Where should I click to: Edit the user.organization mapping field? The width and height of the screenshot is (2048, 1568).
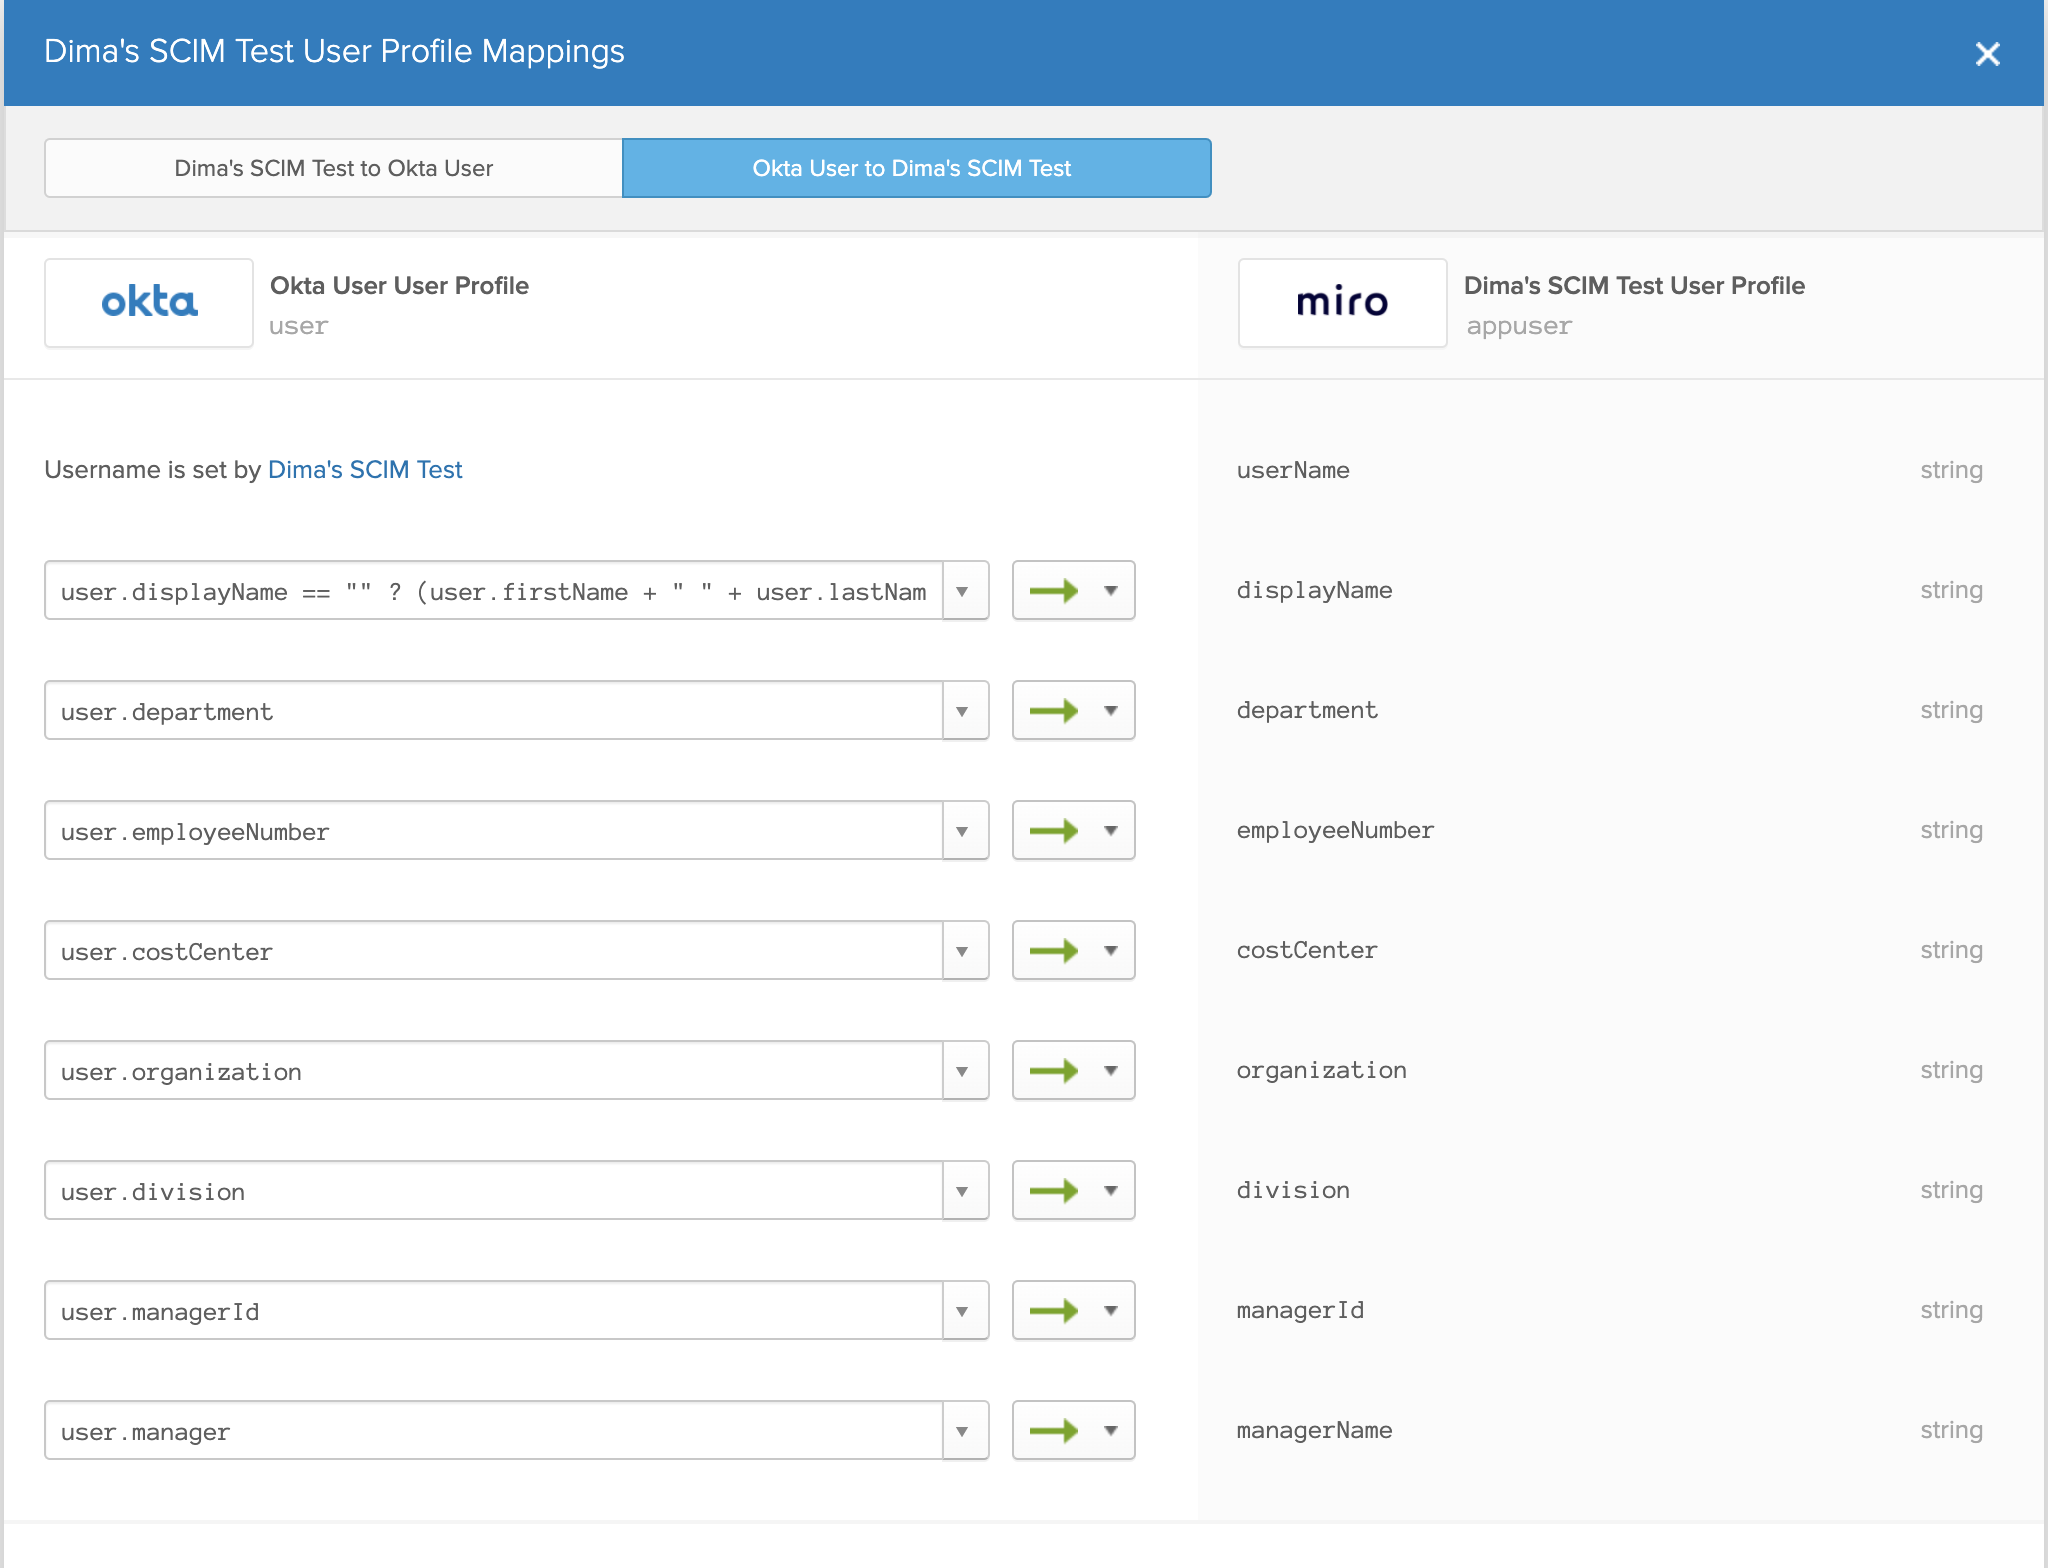(494, 1071)
